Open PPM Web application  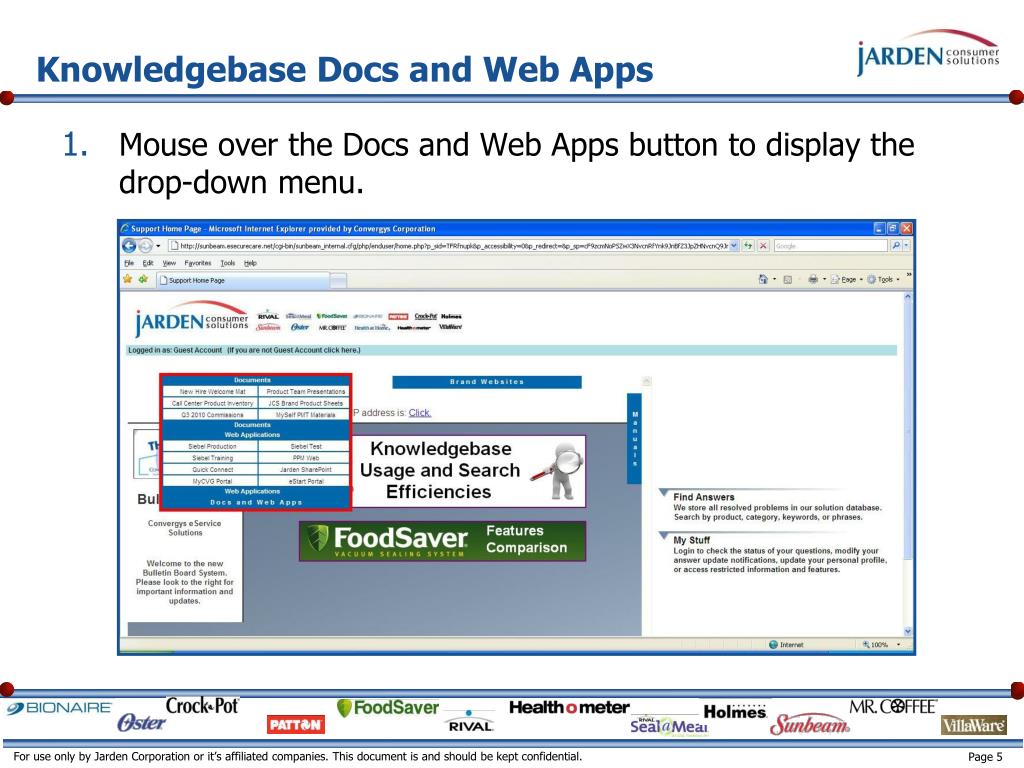pos(306,458)
